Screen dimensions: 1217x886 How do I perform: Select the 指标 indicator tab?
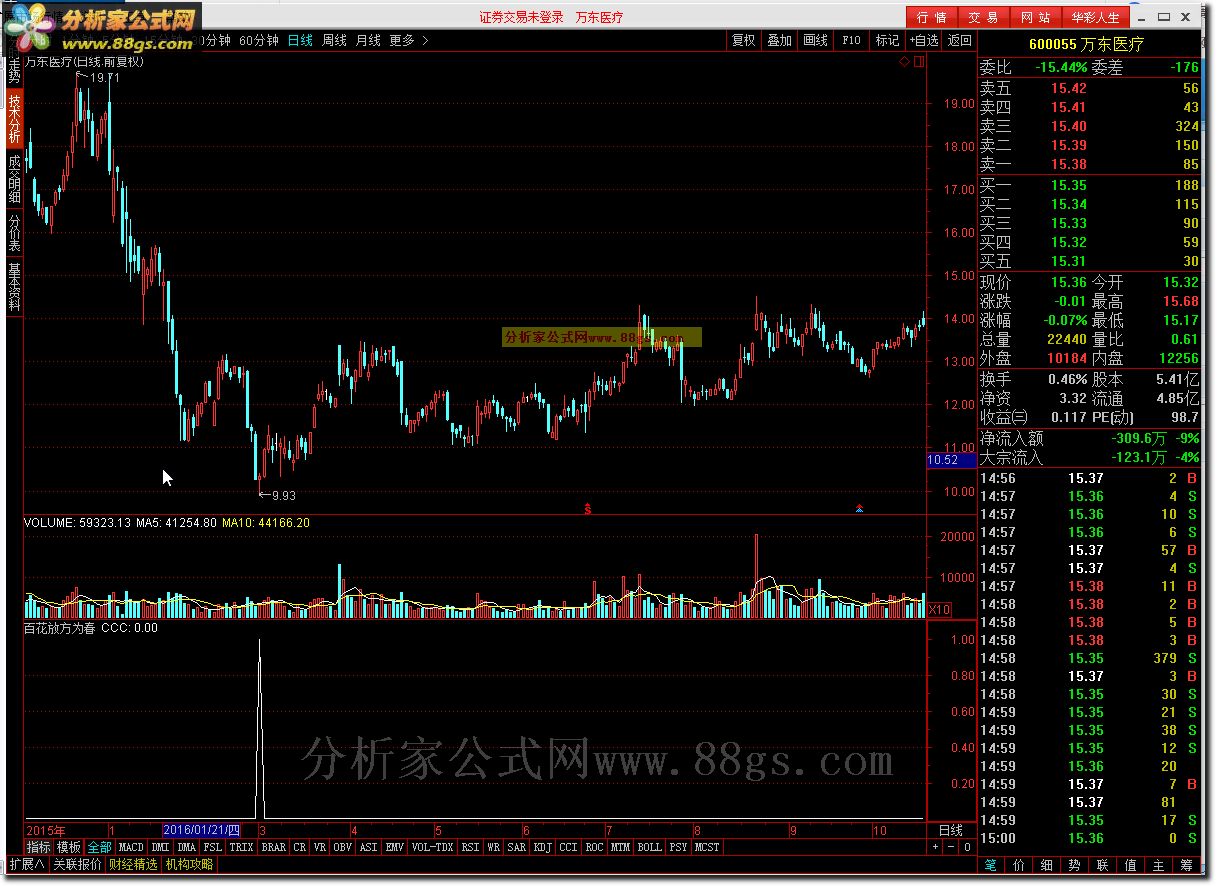pyautogui.click(x=39, y=847)
